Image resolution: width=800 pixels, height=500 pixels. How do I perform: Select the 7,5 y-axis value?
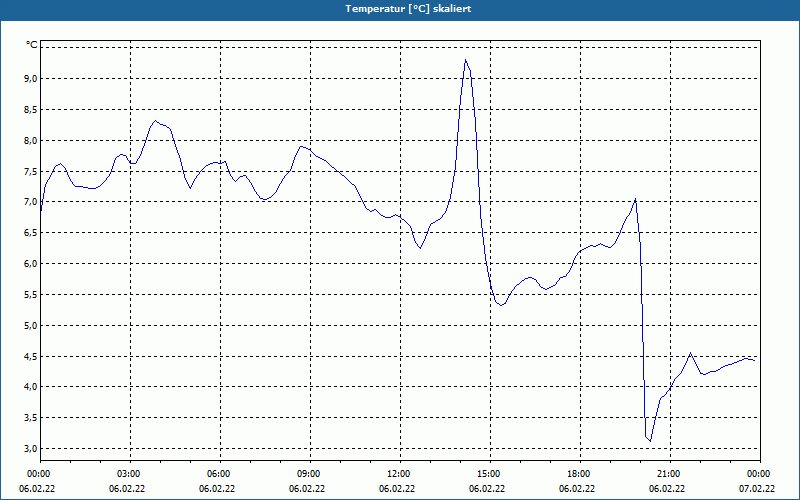pos(31,171)
